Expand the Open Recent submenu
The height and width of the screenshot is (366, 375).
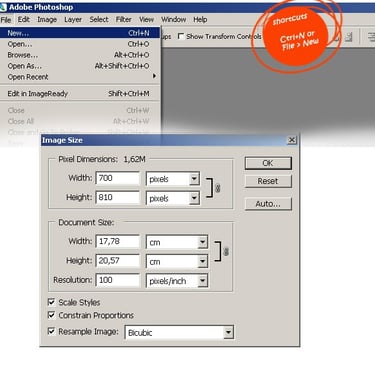pyautogui.click(x=80, y=77)
